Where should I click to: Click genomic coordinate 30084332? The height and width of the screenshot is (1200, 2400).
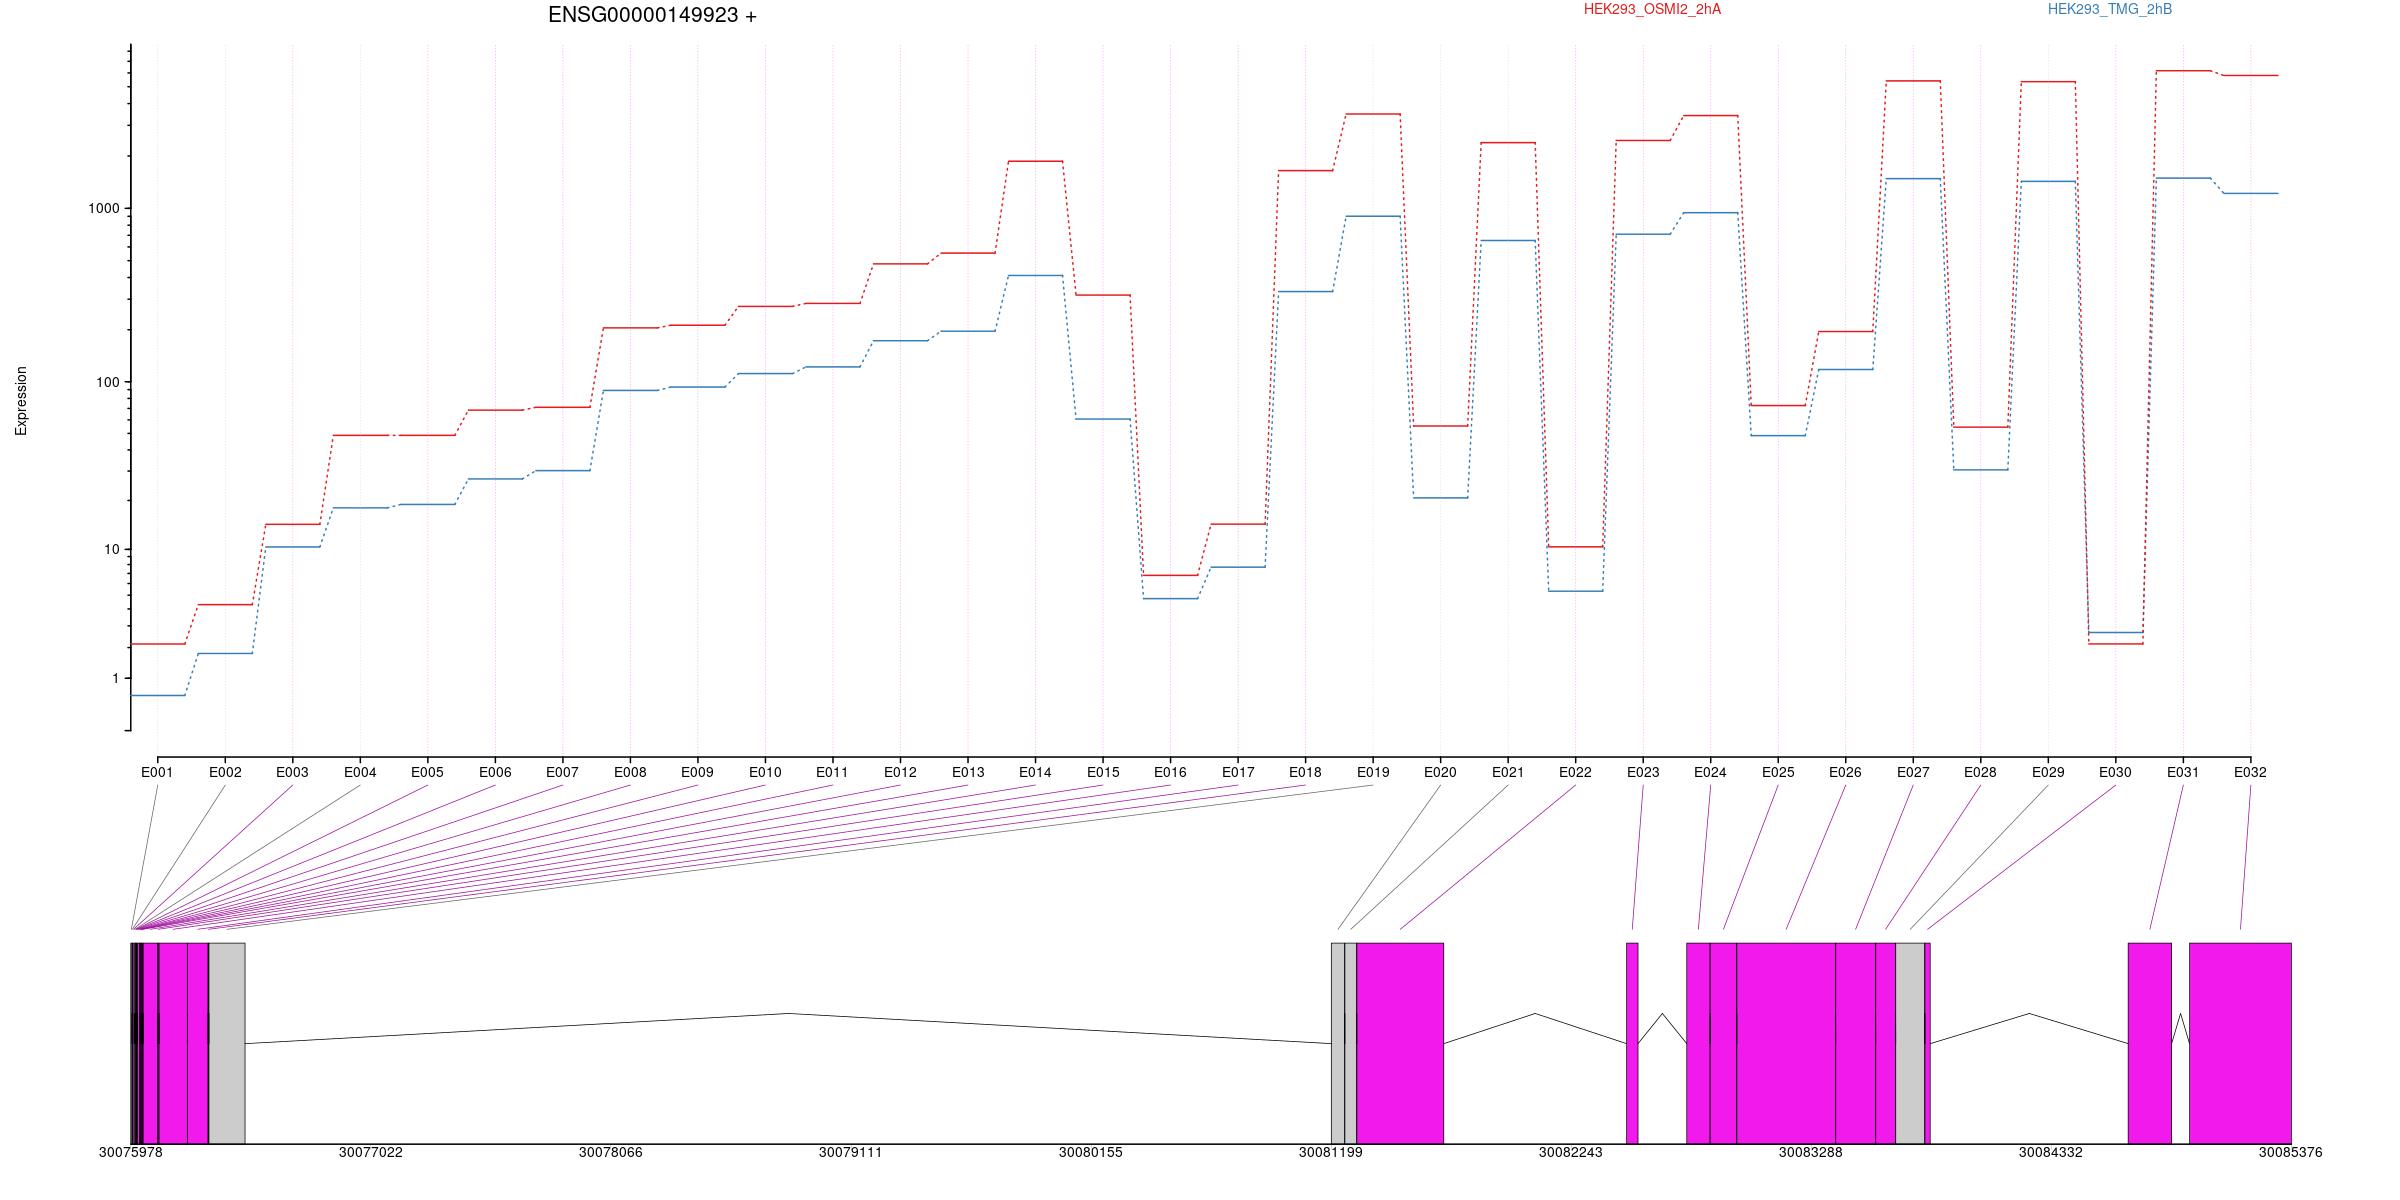point(2051,1152)
